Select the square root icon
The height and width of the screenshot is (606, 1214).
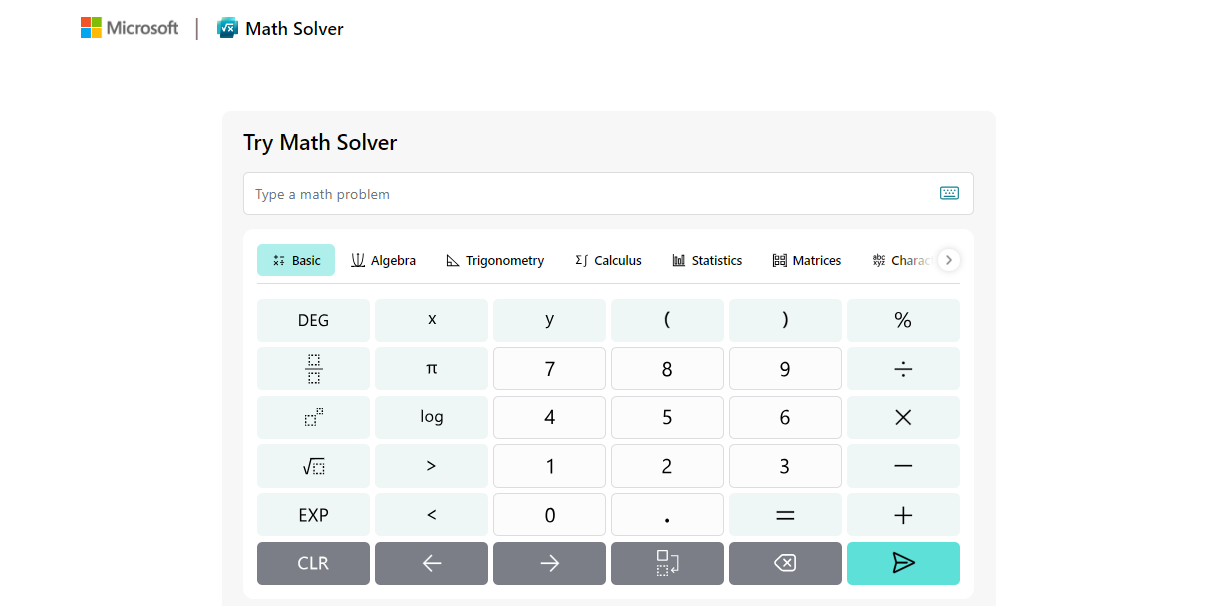click(x=313, y=466)
